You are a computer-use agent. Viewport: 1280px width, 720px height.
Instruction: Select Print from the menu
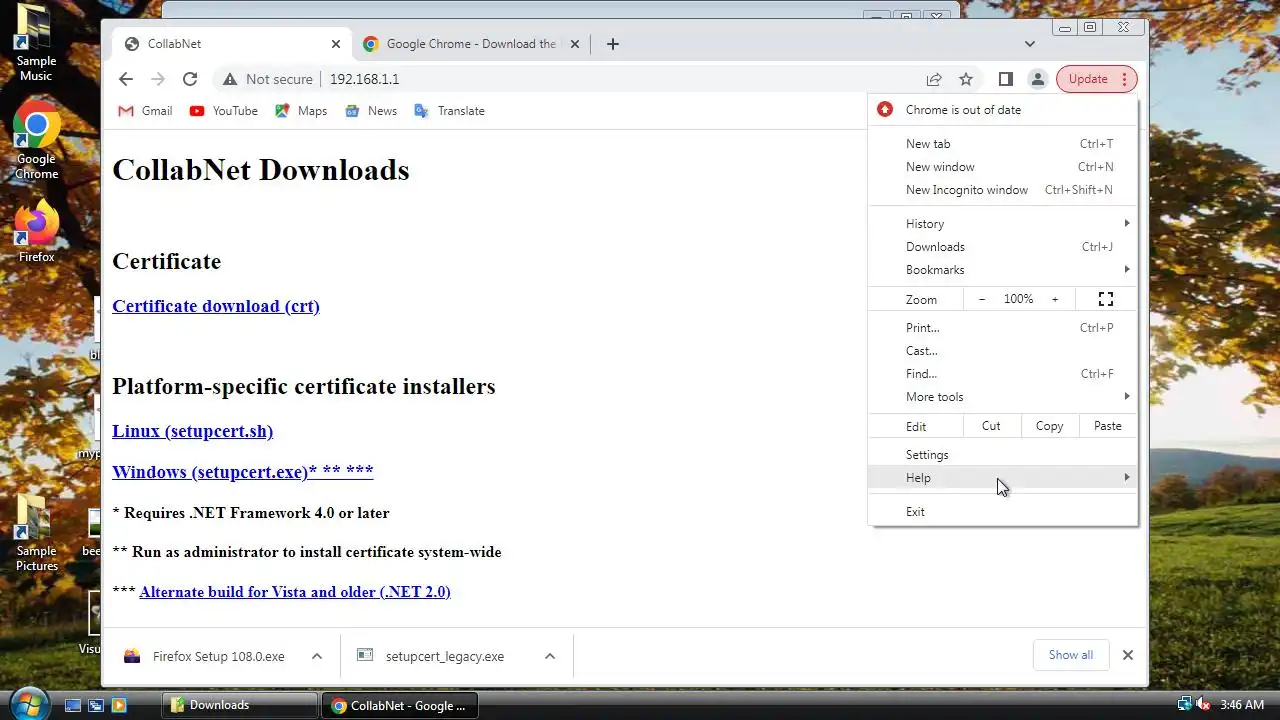click(x=1002, y=328)
